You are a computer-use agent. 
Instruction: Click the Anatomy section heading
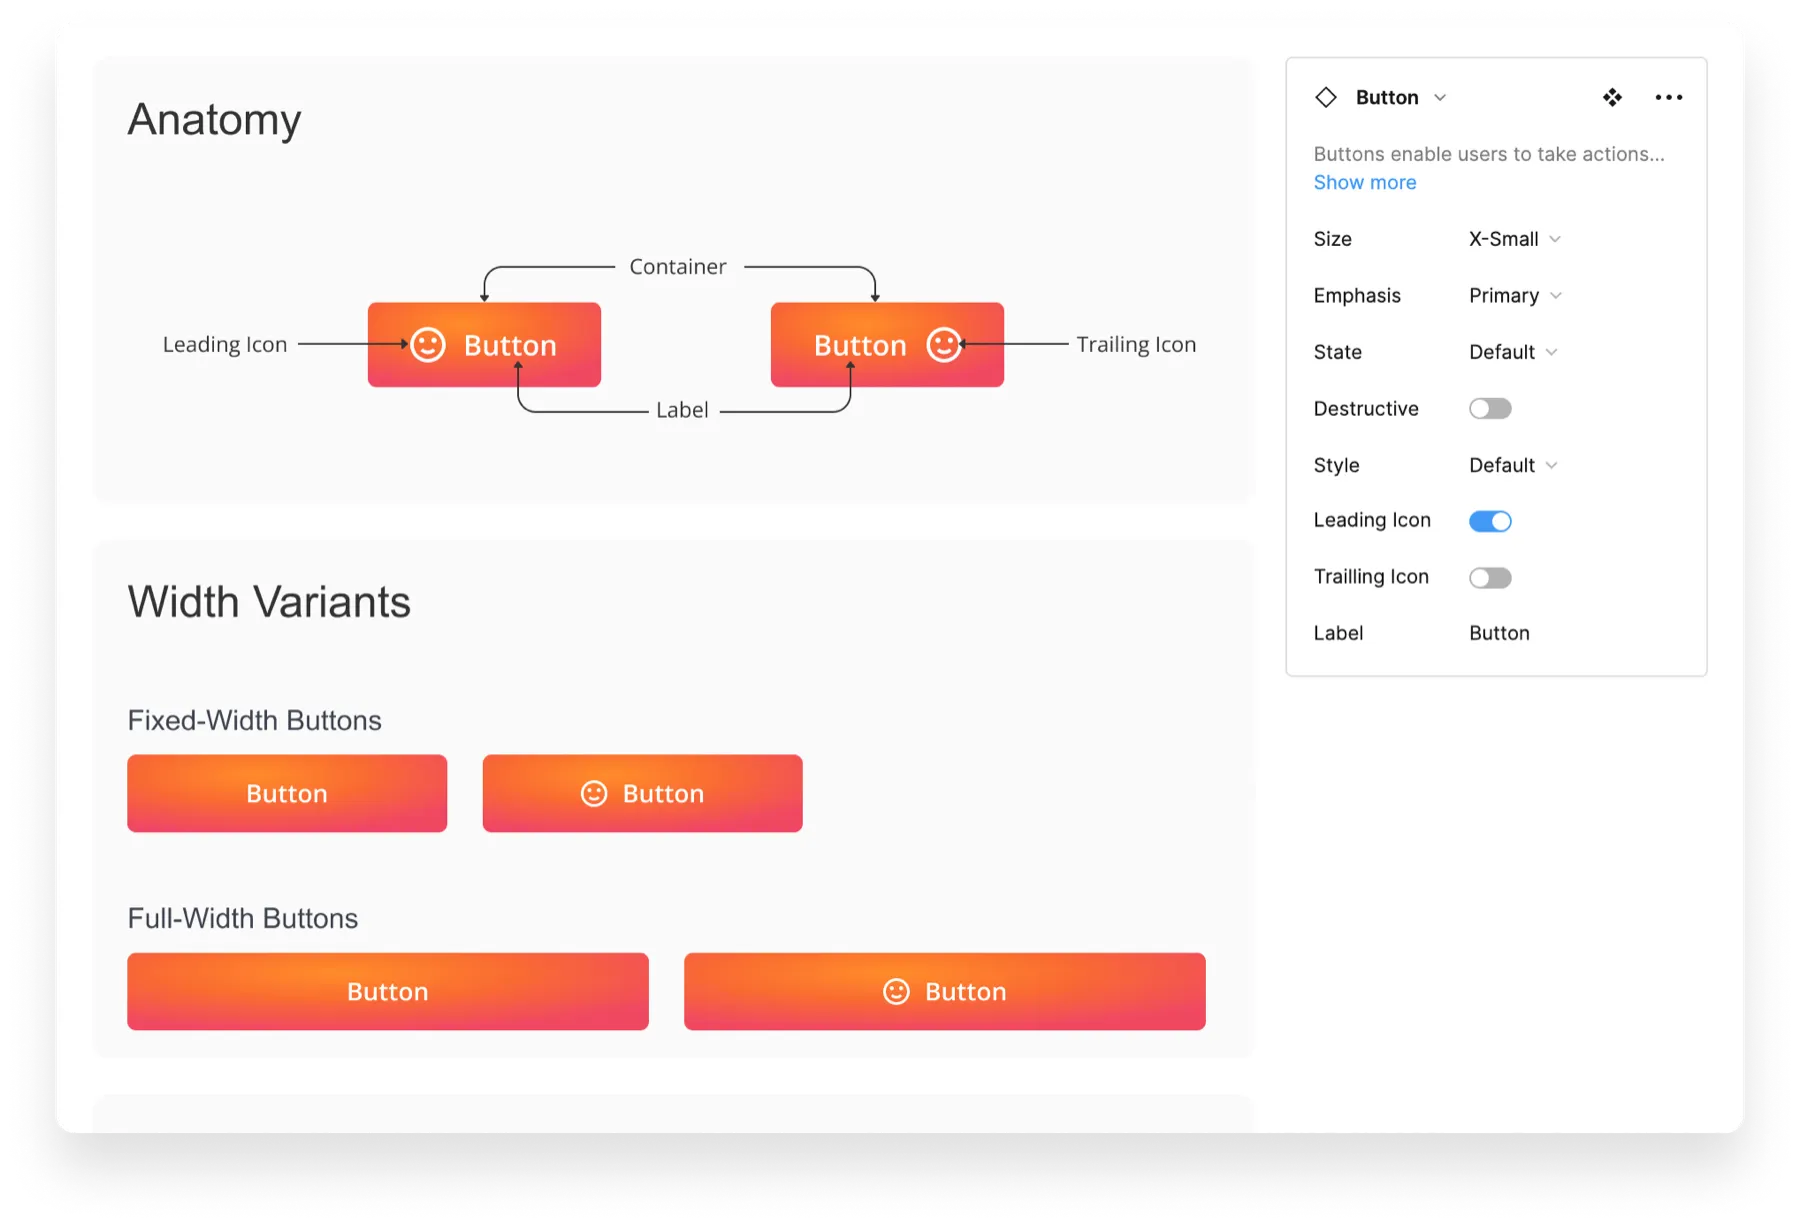coord(214,120)
